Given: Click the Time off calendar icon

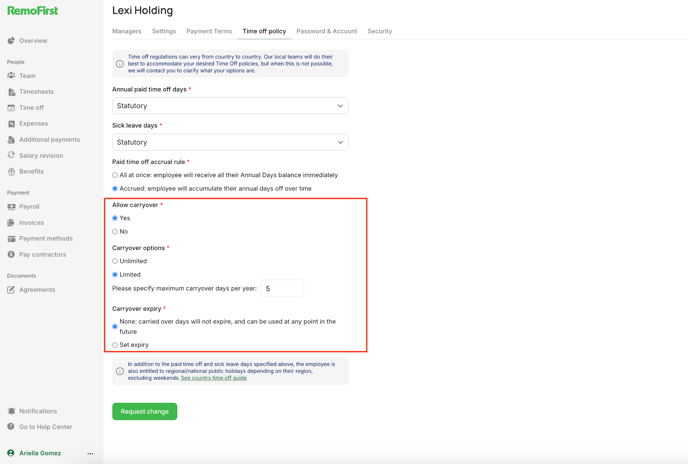Looking at the screenshot, I should [x=11, y=108].
